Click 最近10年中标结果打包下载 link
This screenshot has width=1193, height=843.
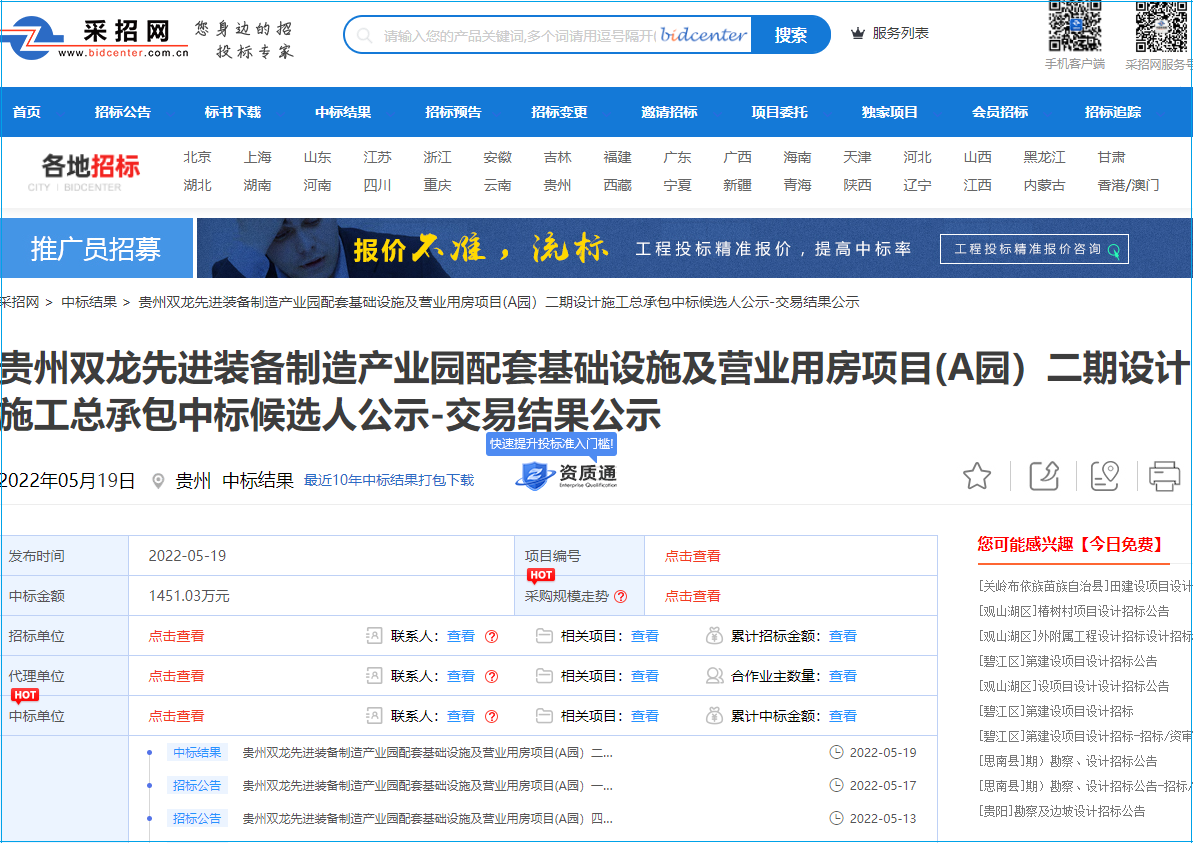(x=389, y=480)
